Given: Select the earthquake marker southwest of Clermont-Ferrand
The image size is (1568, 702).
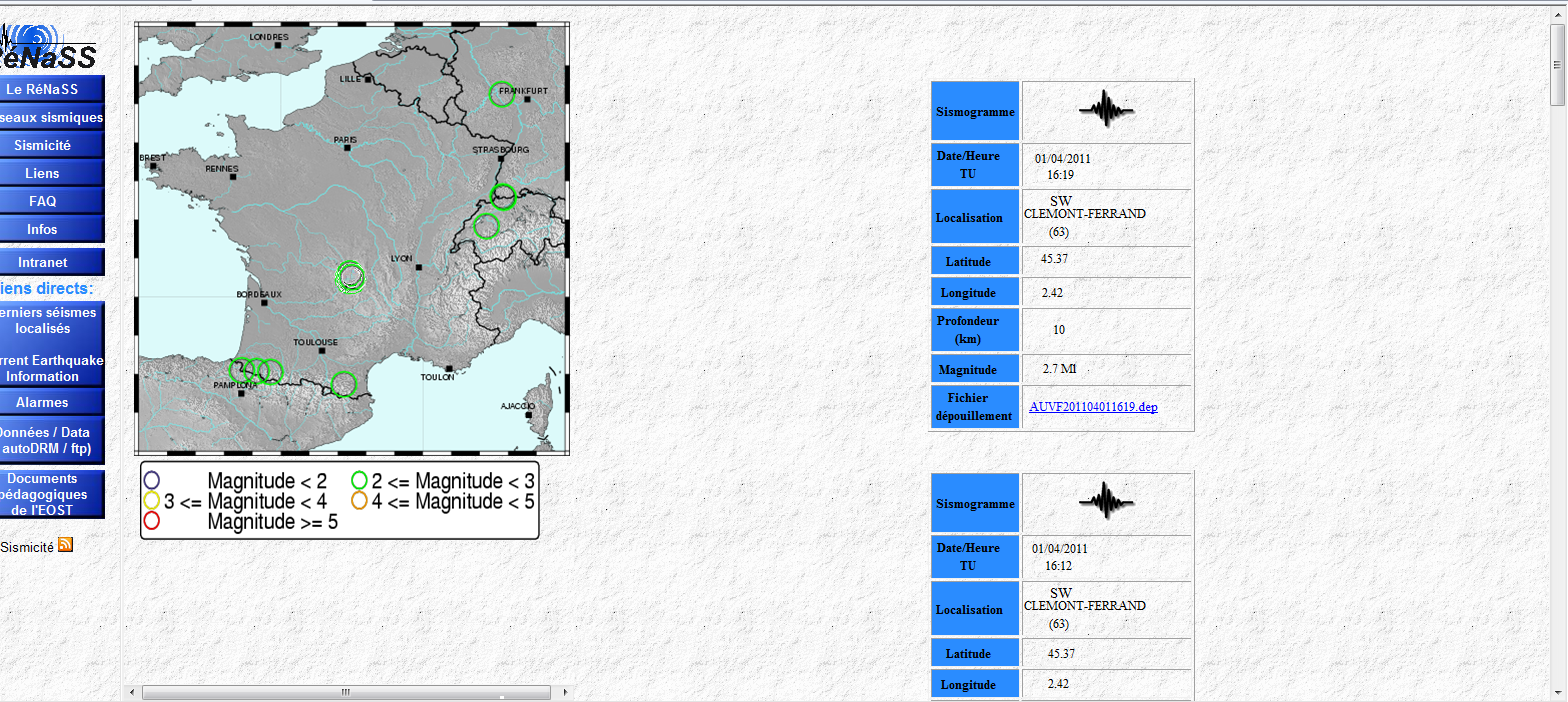Looking at the screenshot, I should point(351,277).
